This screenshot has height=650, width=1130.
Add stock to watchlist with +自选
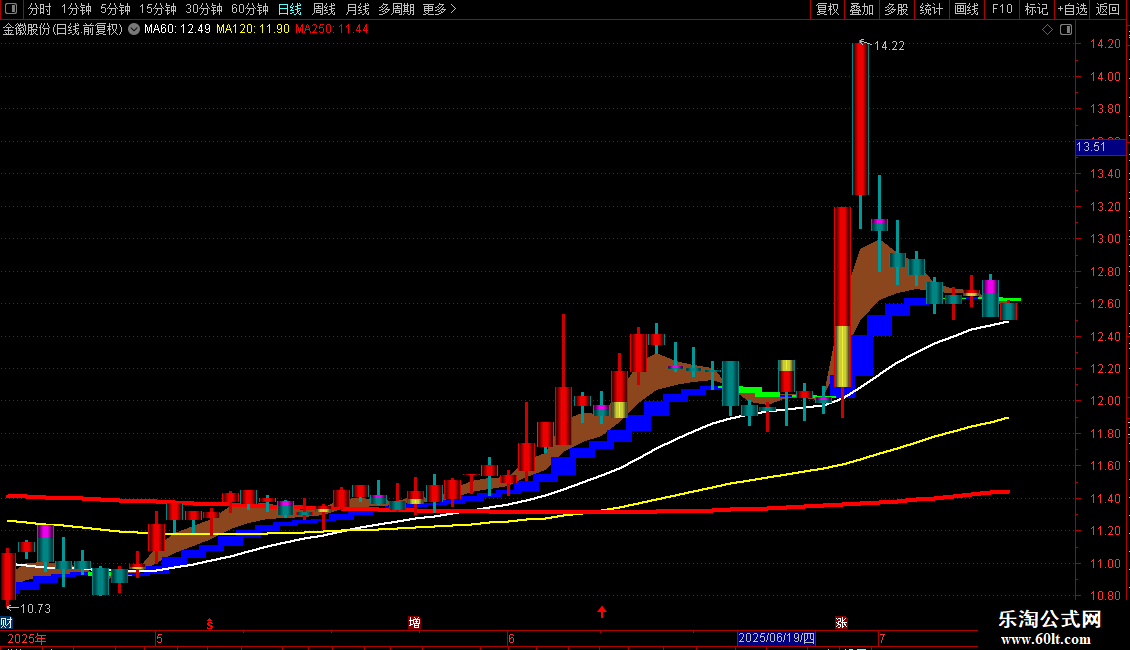click(x=1072, y=9)
